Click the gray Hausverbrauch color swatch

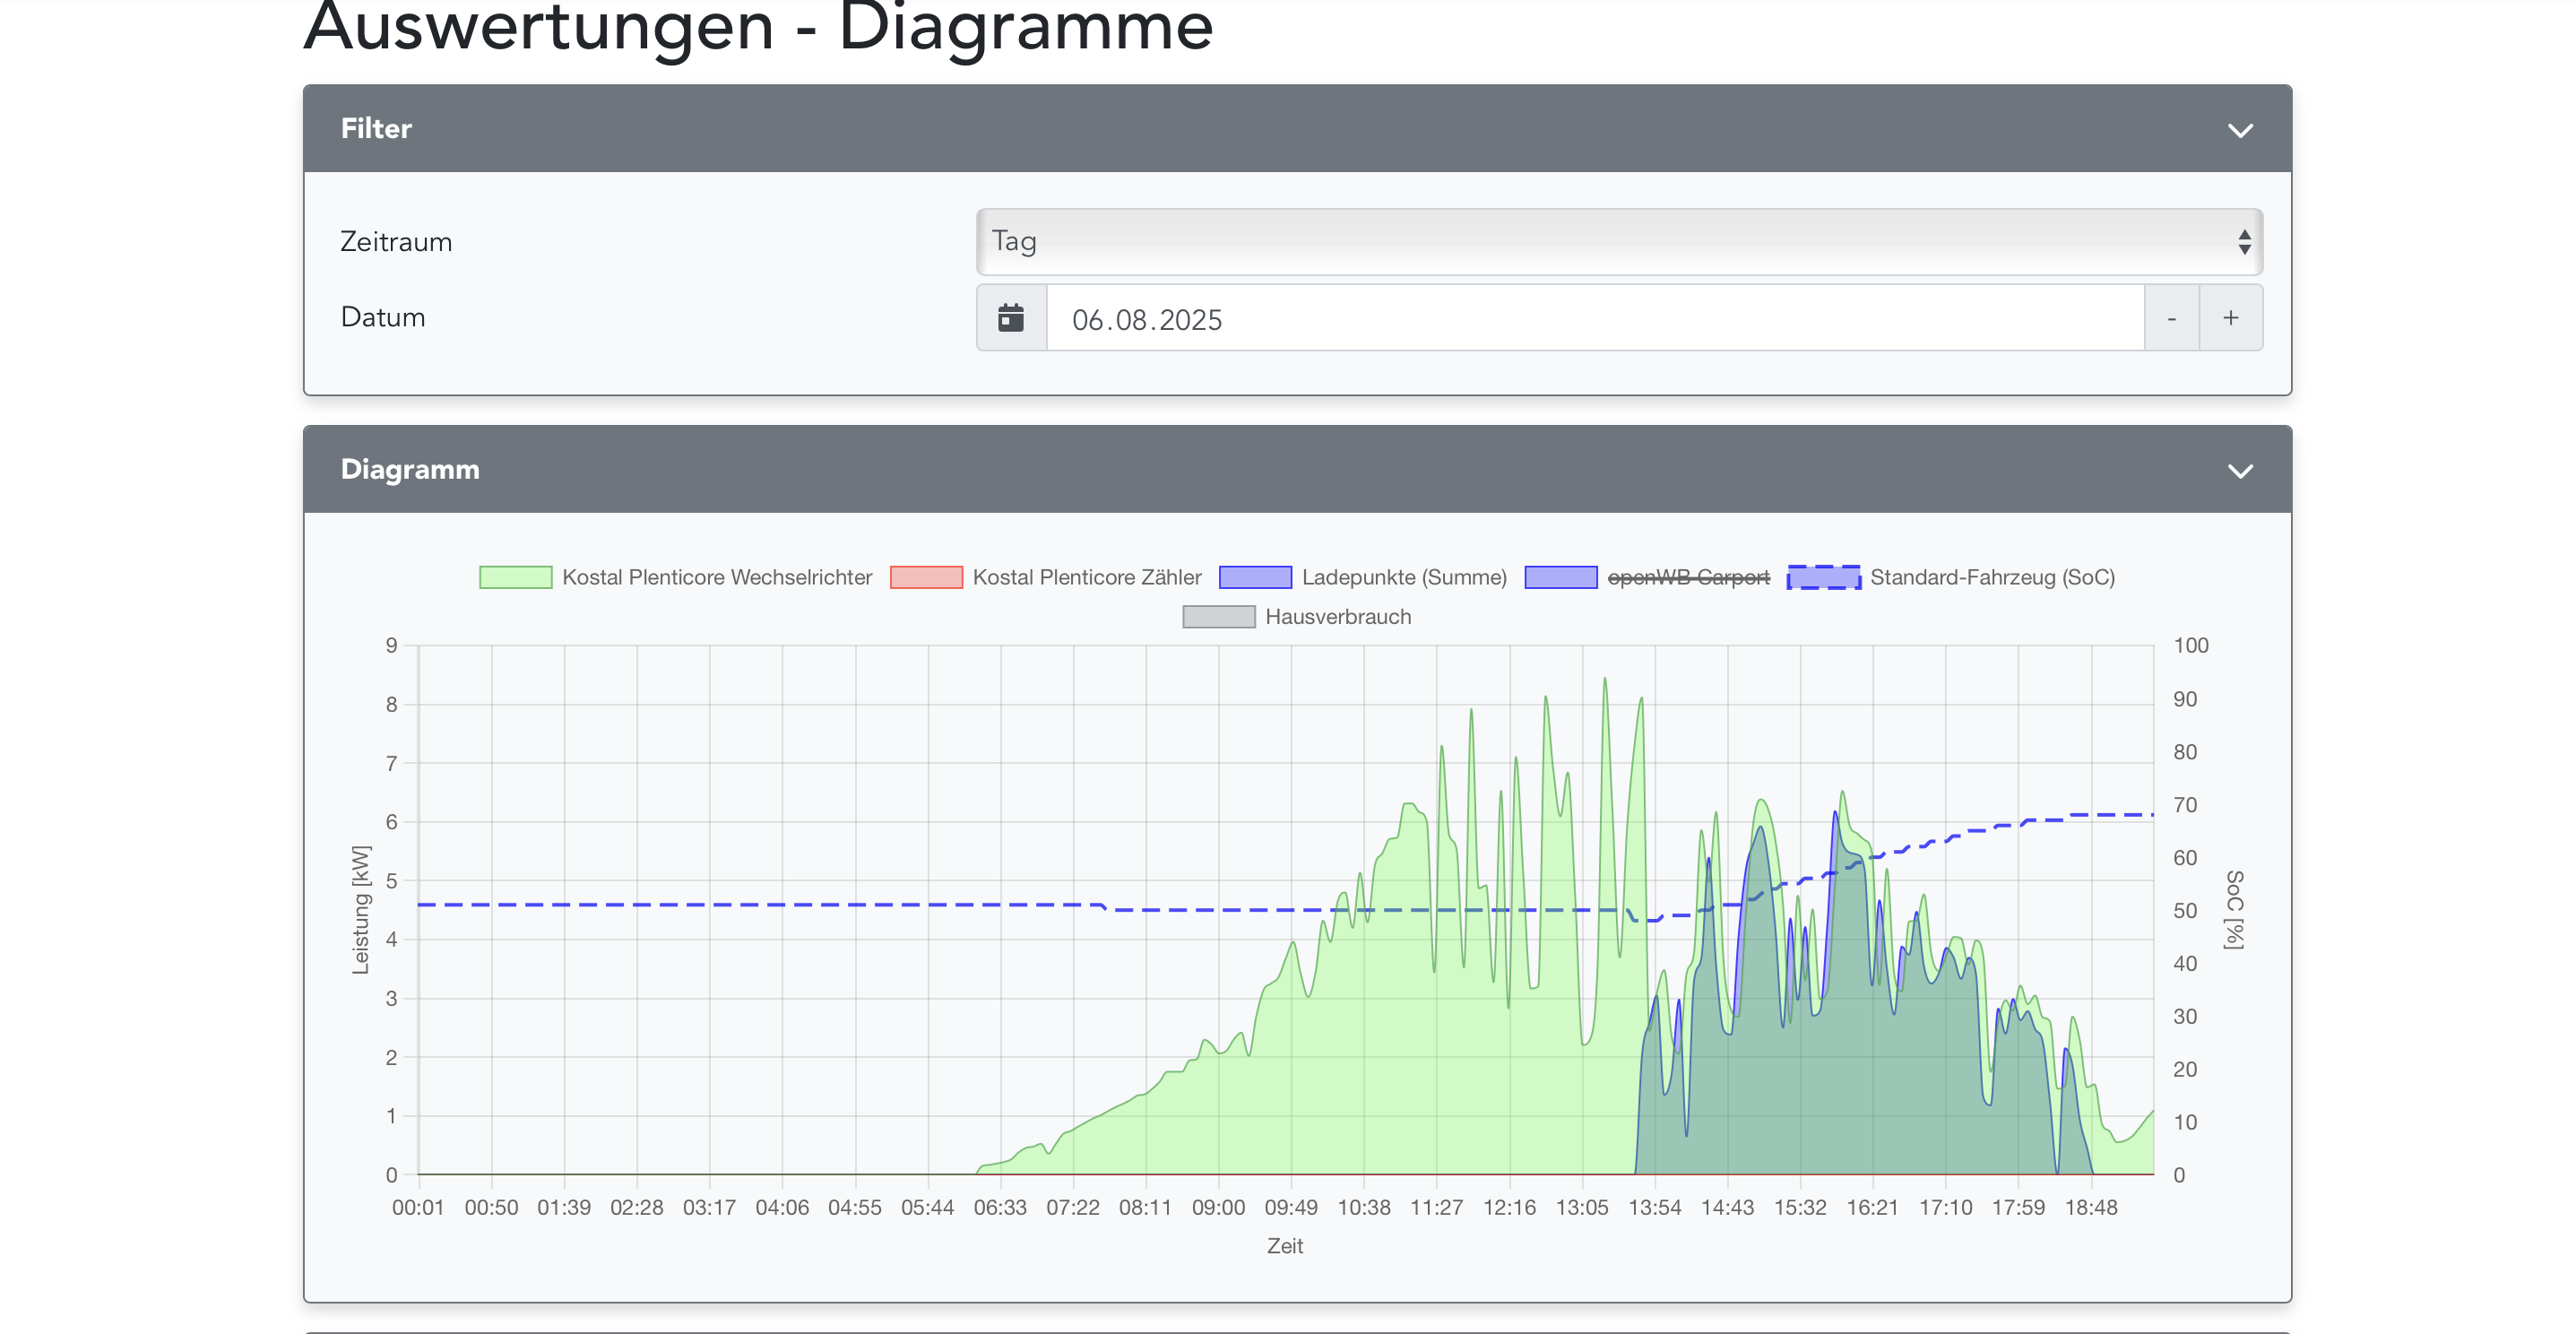[x=1218, y=617]
